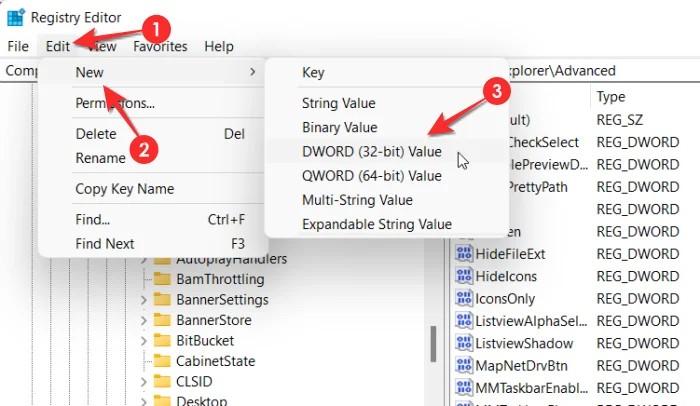Choose DWORD (32-bit) Value from submenu

coord(371,151)
